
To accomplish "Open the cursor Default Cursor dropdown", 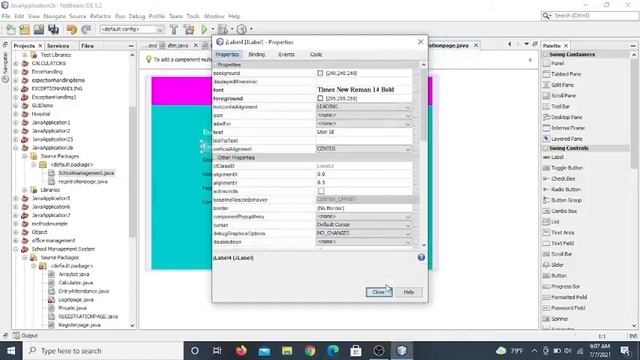I will [x=407, y=225].
